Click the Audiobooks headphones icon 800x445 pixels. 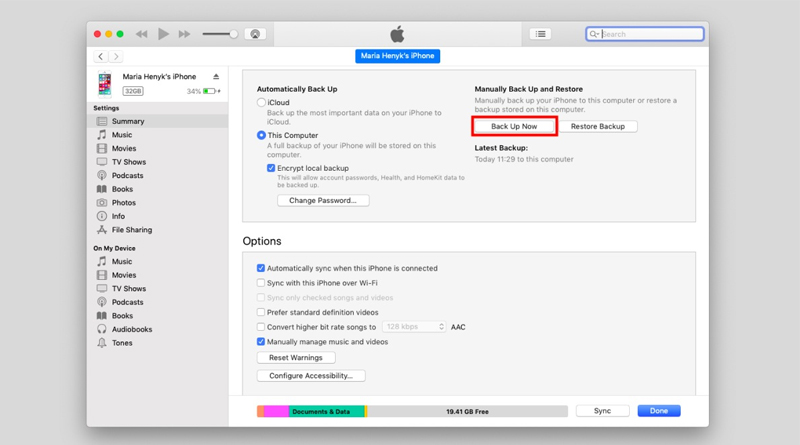tap(102, 329)
